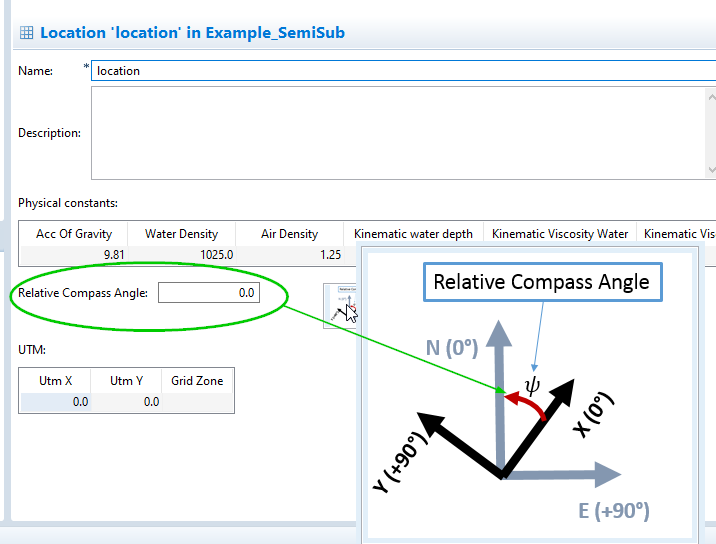Select the Relative Compass Angle input field
716x544 pixels.
click(208, 293)
